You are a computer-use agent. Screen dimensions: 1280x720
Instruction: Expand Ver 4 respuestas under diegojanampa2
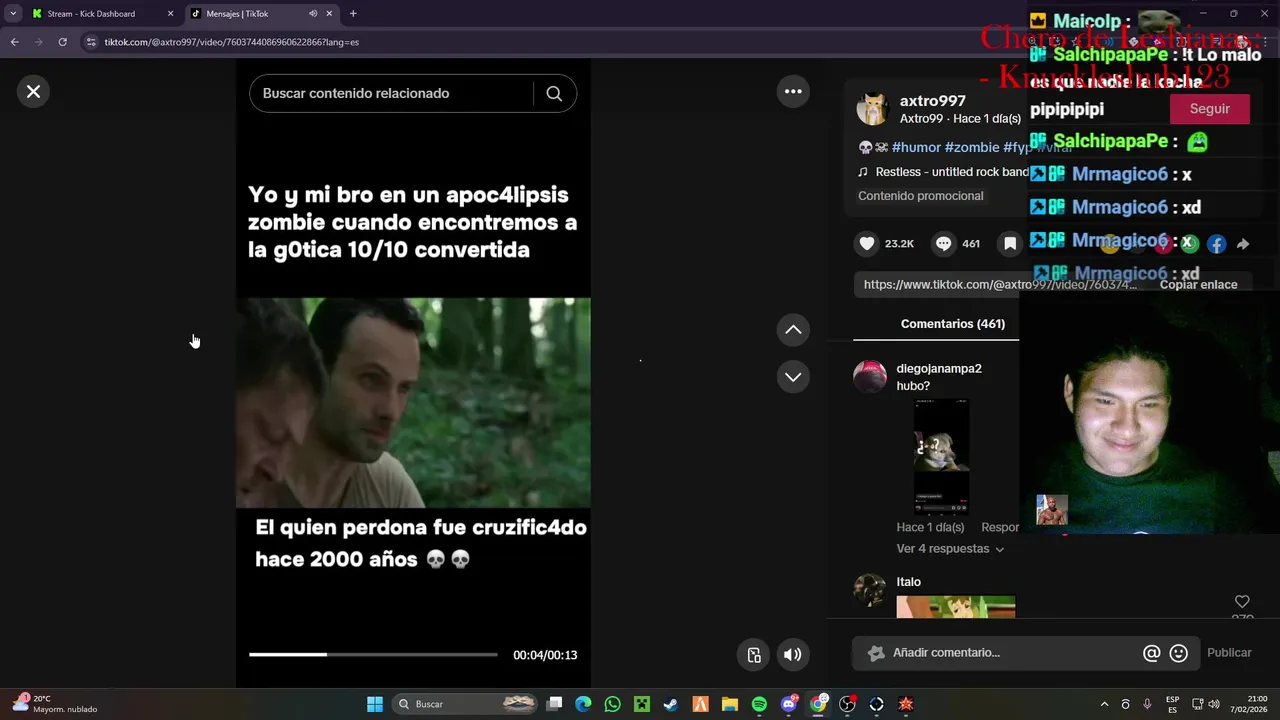click(950, 549)
